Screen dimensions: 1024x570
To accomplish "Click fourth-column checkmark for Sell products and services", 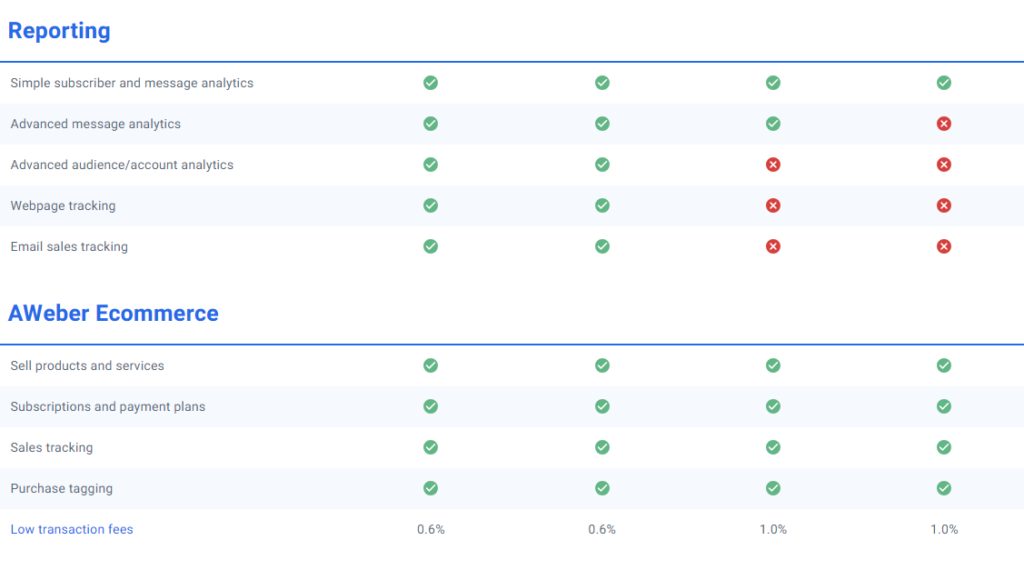I will (944, 366).
